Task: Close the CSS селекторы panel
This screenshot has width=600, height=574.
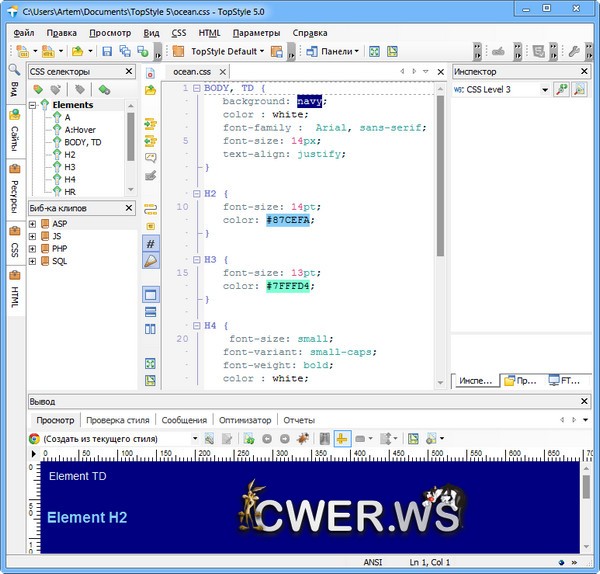Action: tap(129, 71)
